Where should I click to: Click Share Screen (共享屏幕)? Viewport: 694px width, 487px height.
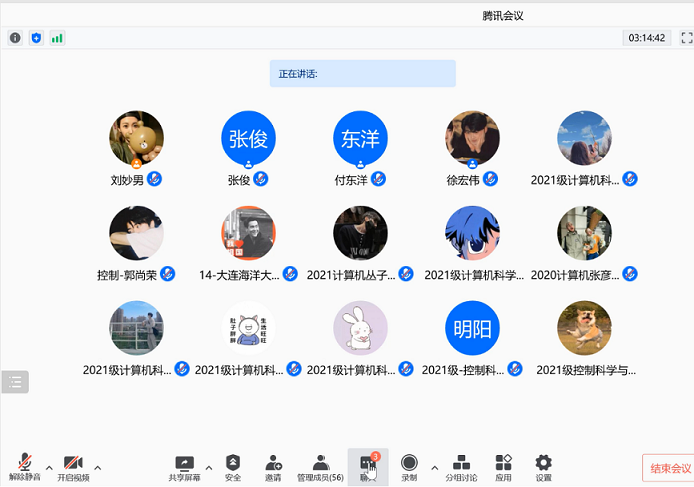point(184,466)
